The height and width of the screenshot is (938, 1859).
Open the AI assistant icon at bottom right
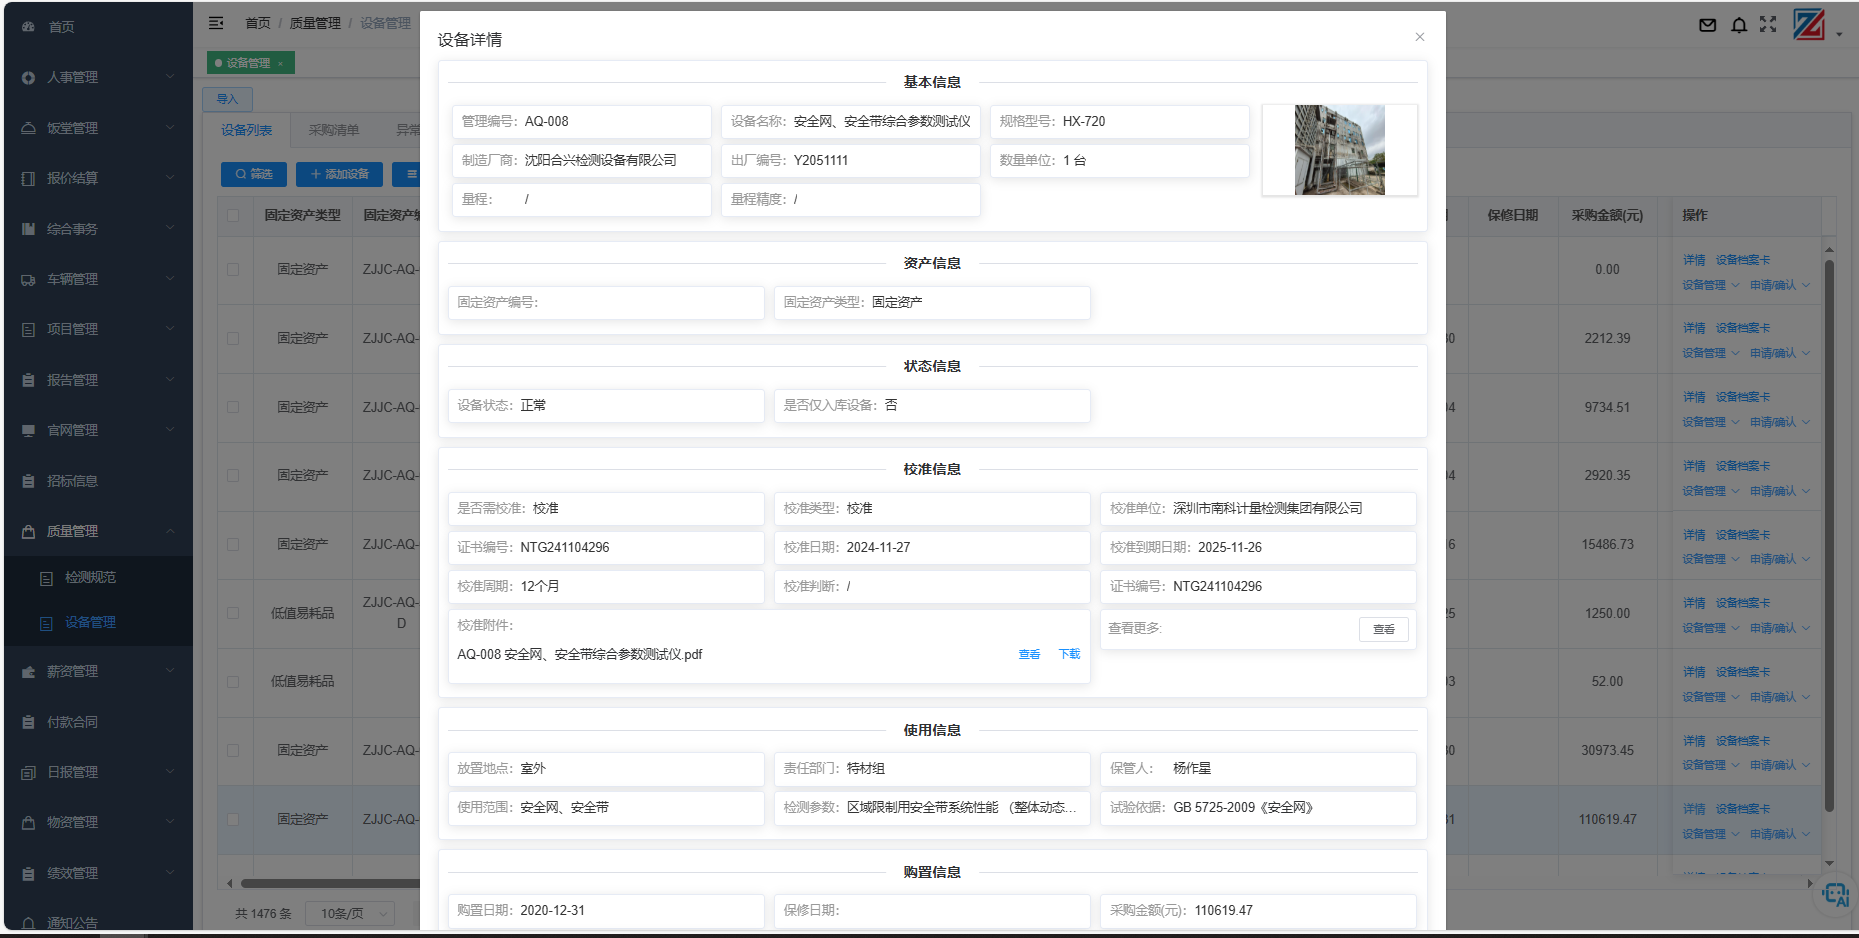(1835, 895)
